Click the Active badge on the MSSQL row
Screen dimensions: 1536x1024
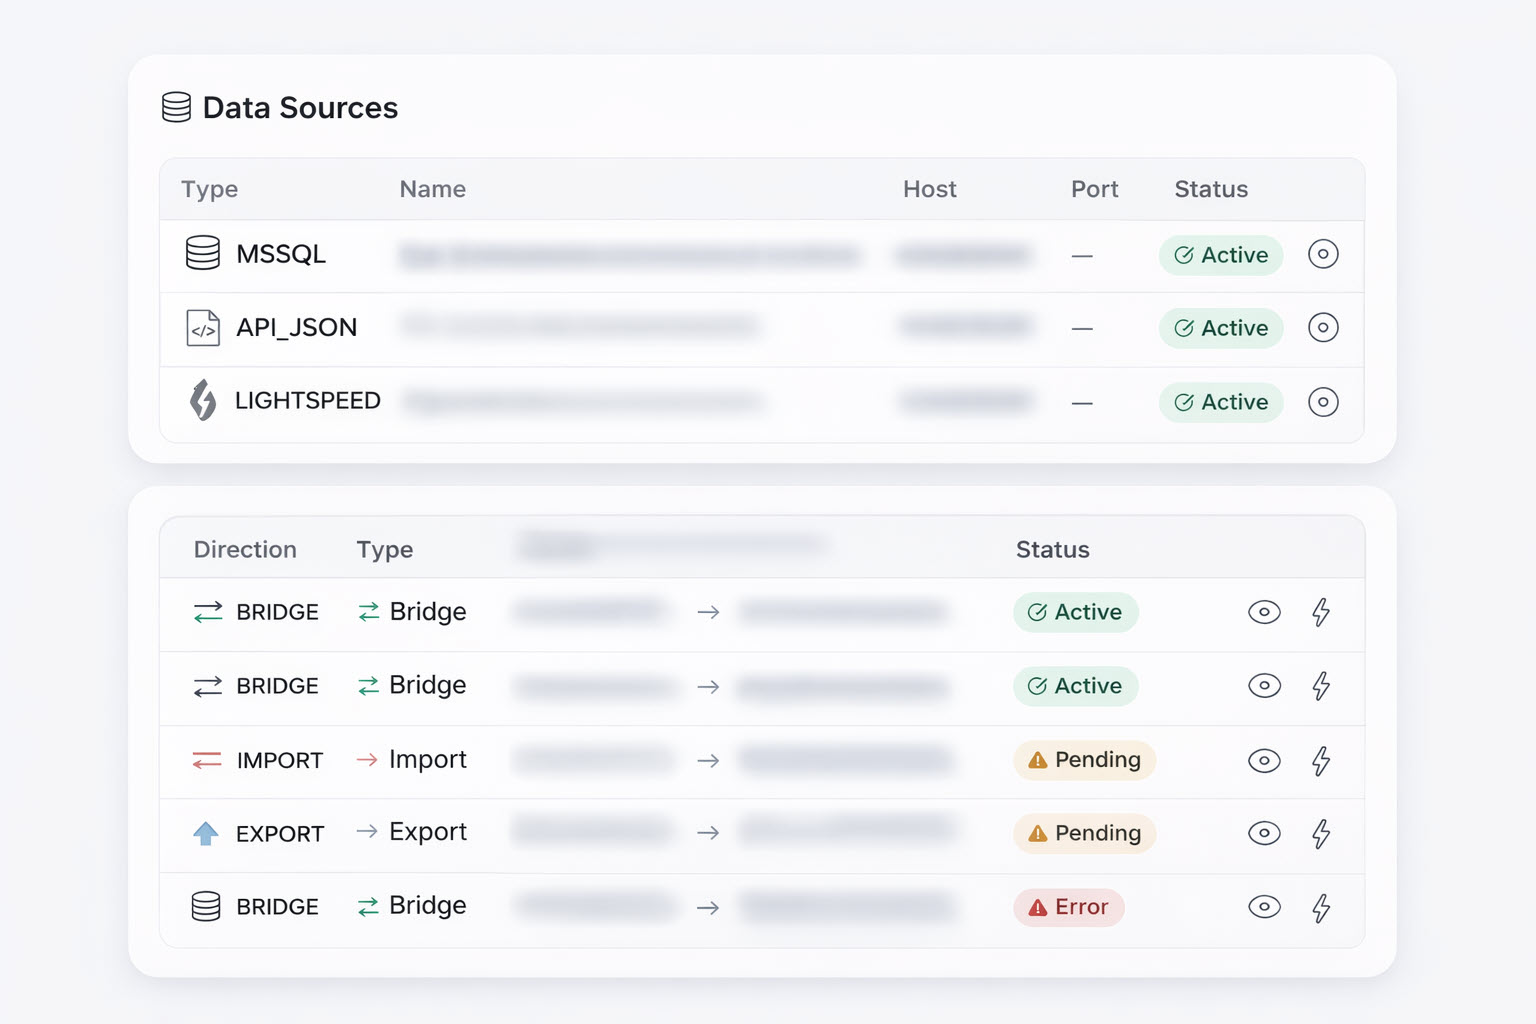coord(1220,255)
